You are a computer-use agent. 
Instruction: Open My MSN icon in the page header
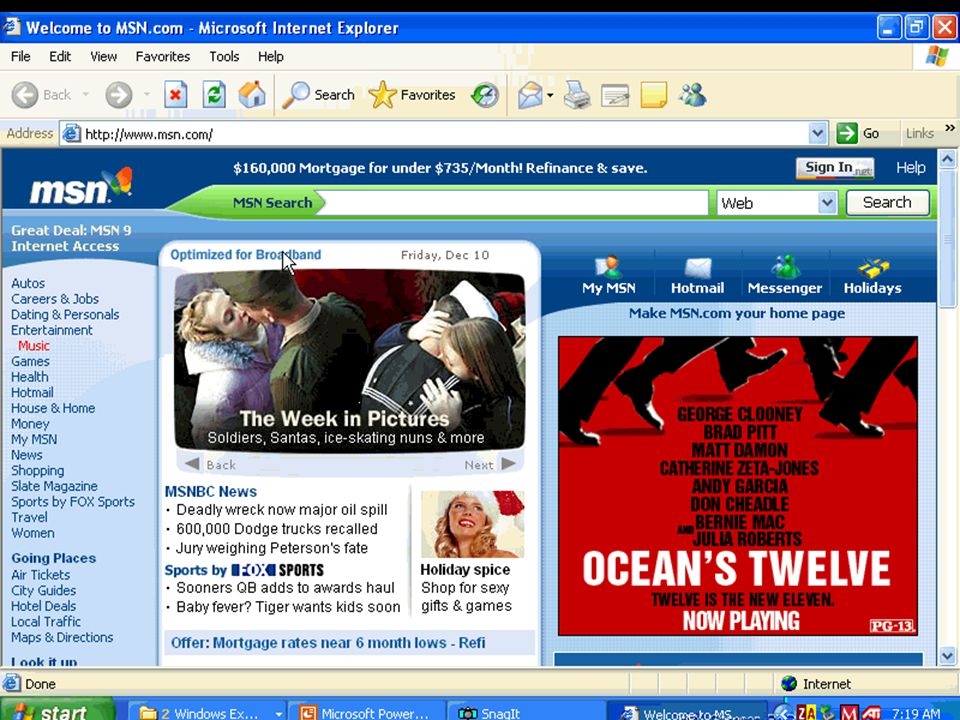coord(608,267)
